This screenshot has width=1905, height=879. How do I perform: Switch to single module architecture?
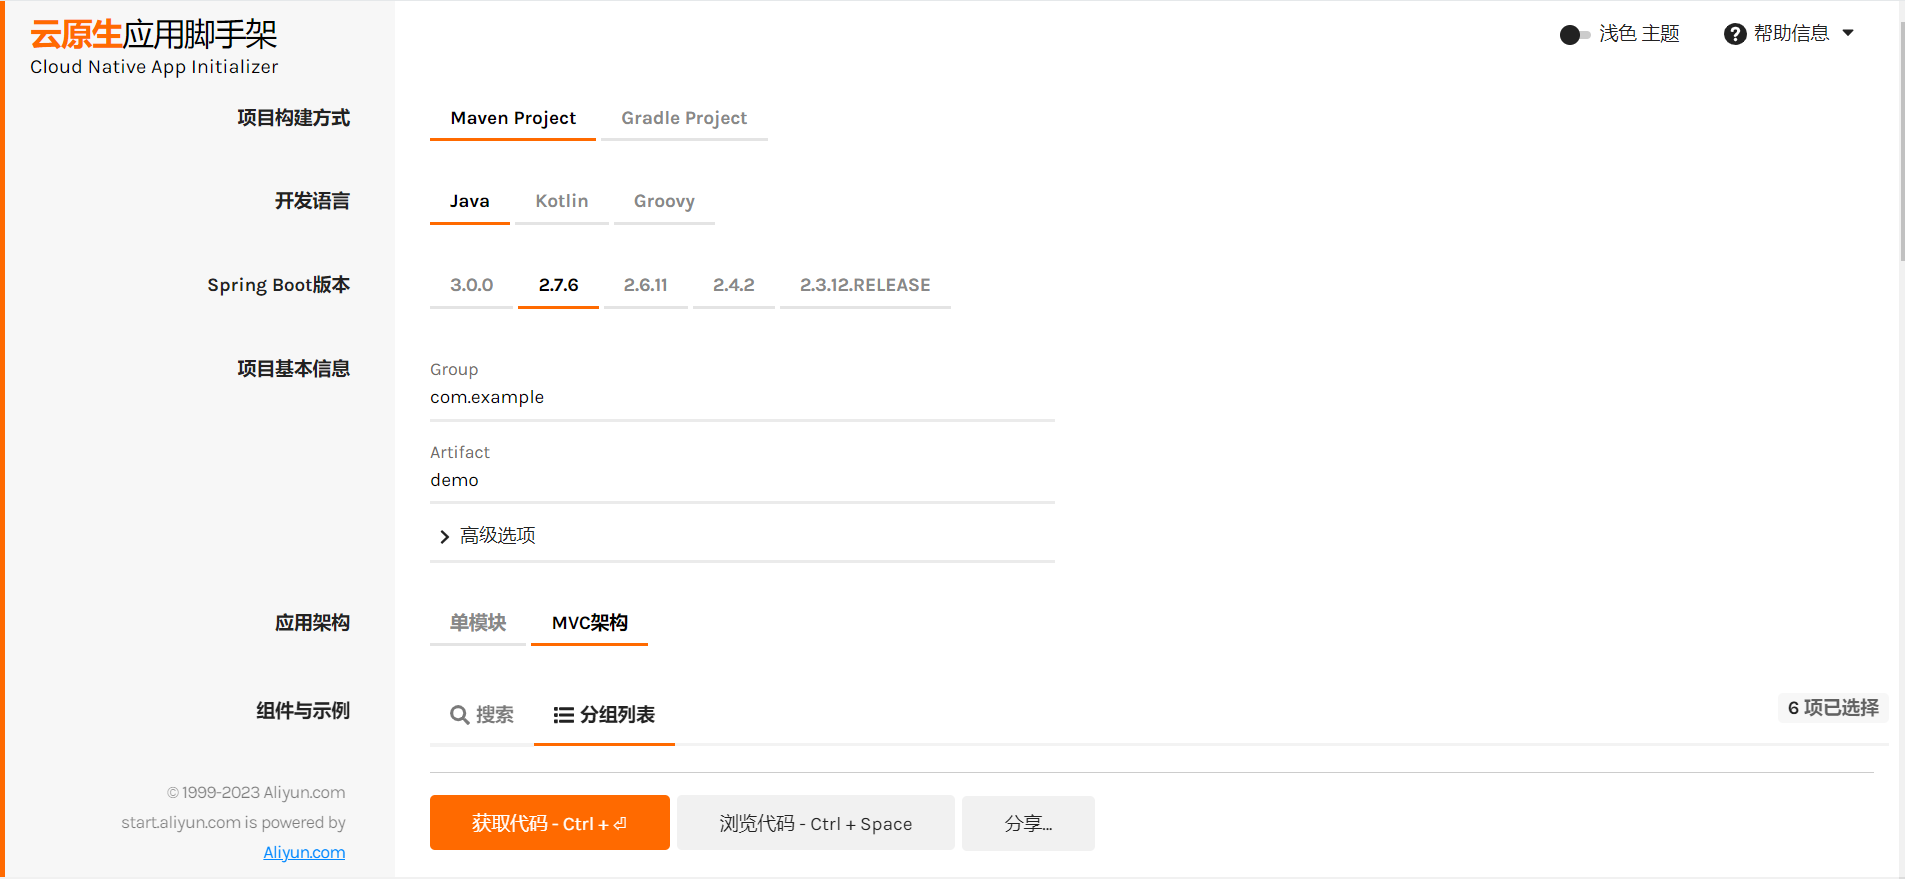[x=478, y=624]
